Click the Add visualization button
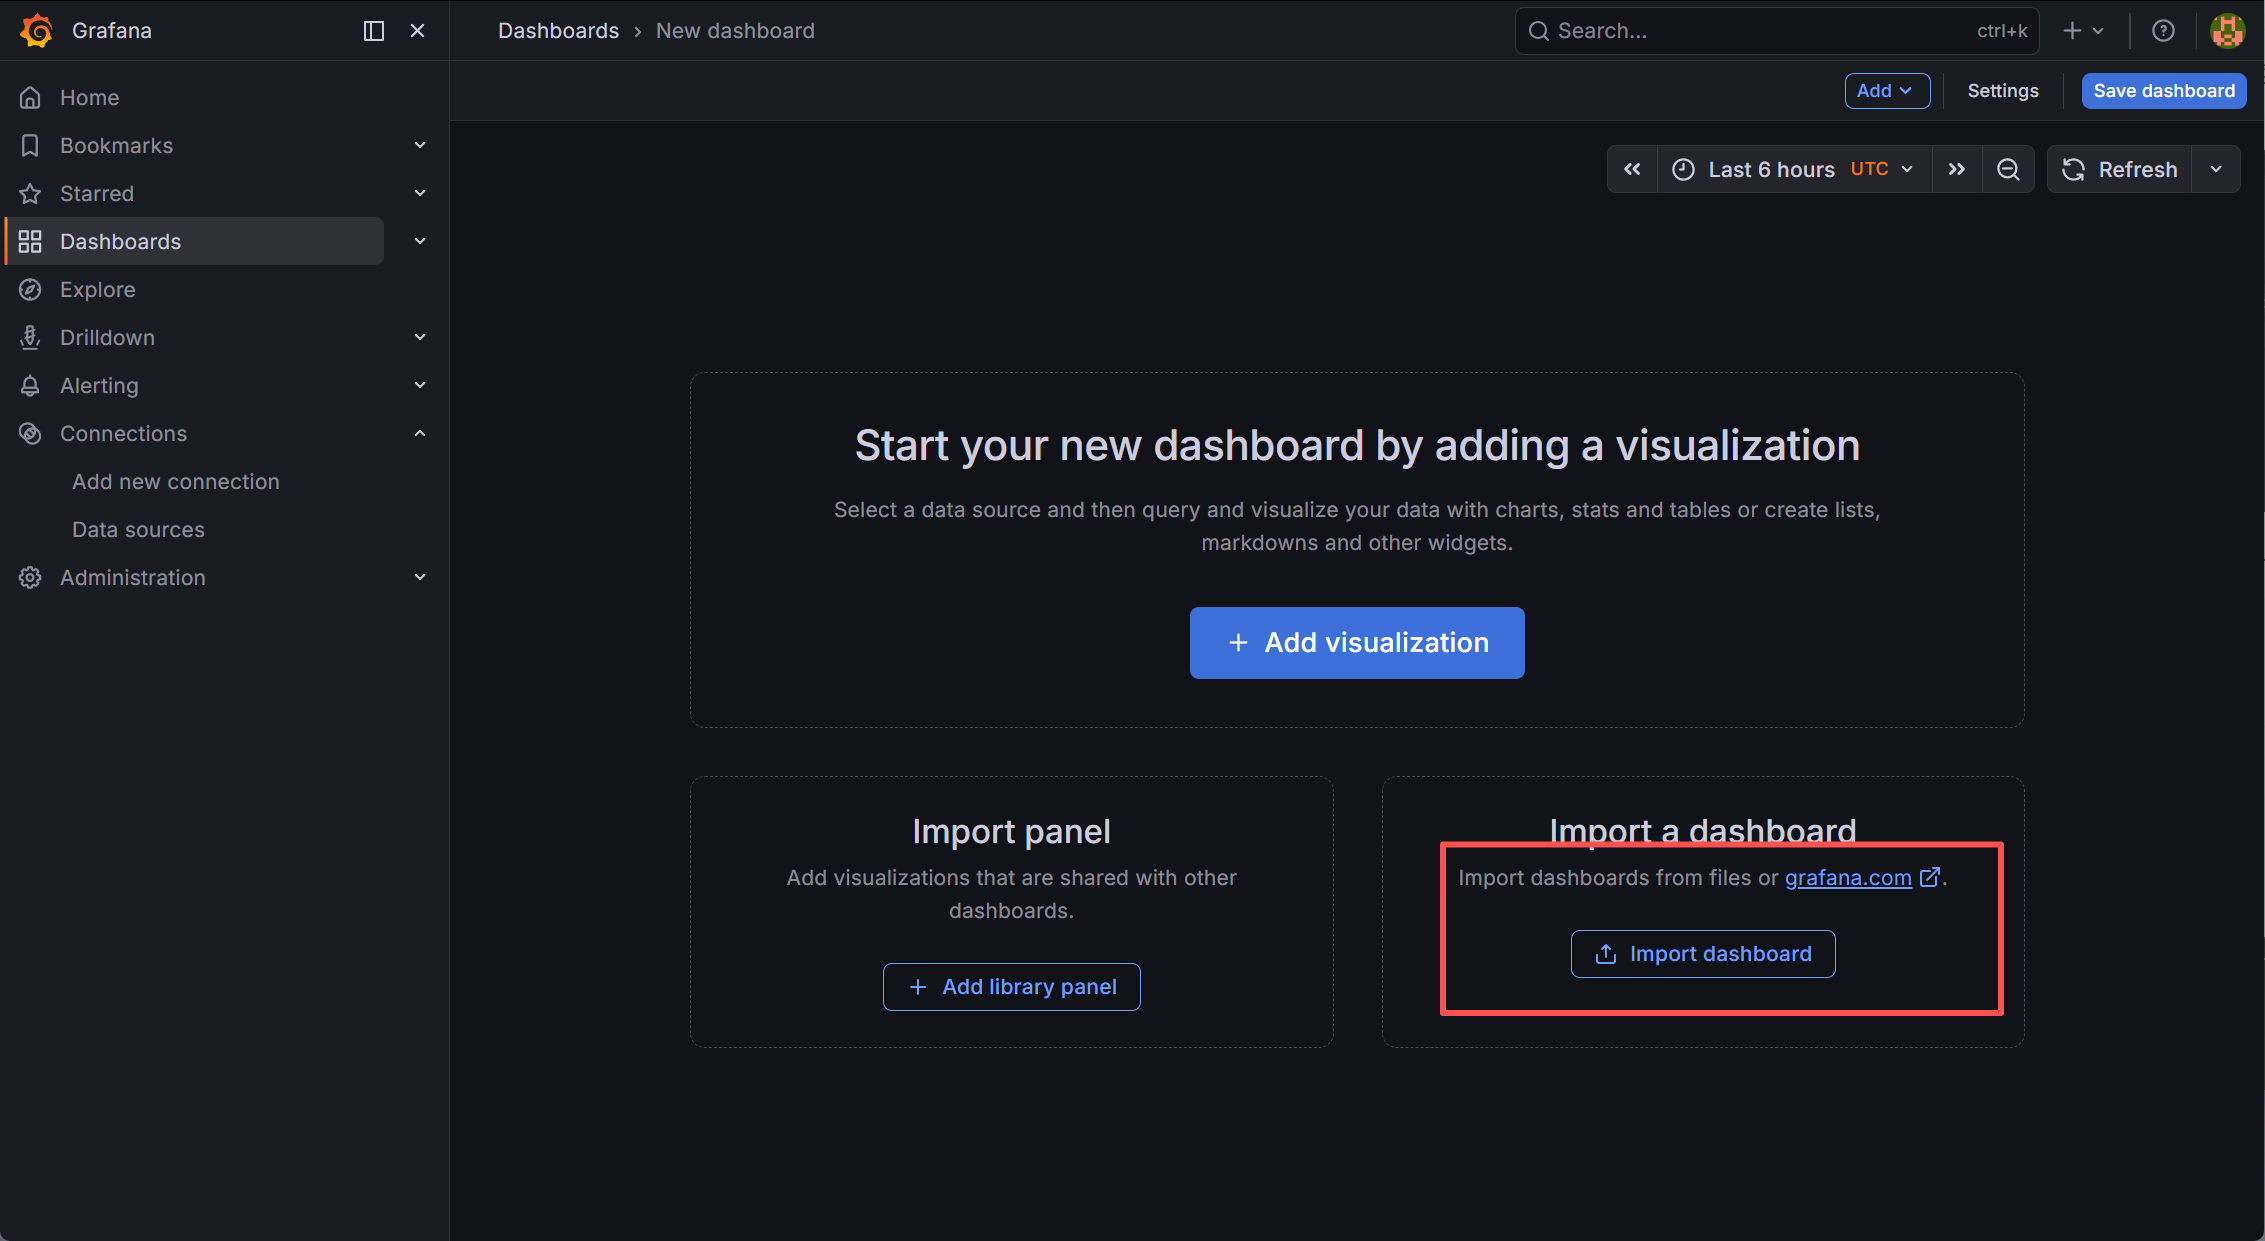The image size is (2265, 1241). pyautogui.click(x=1357, y=643)
